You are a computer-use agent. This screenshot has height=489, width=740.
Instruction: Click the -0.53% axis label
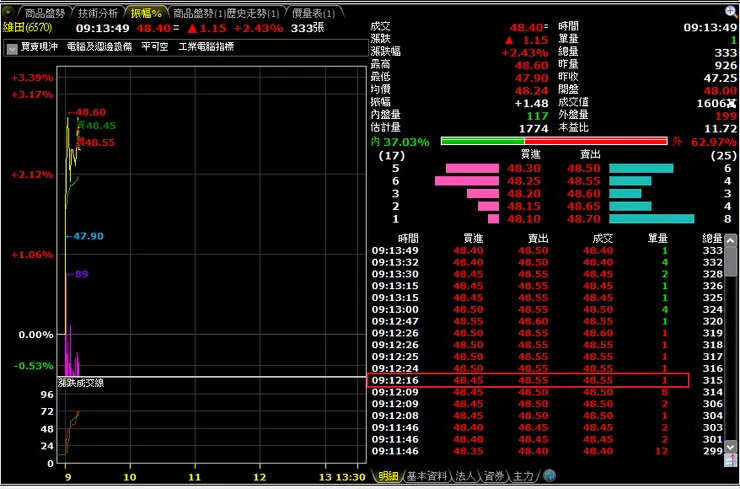tap(33, 366)
